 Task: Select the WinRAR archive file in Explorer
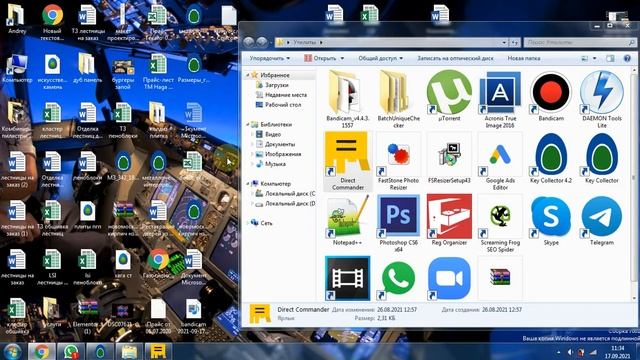tap(500, 278)
